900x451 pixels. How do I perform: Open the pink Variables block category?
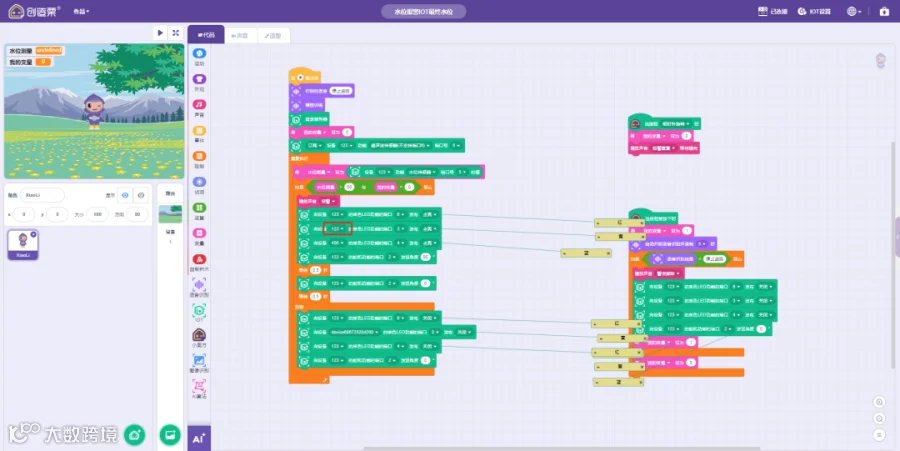(199, 236)
